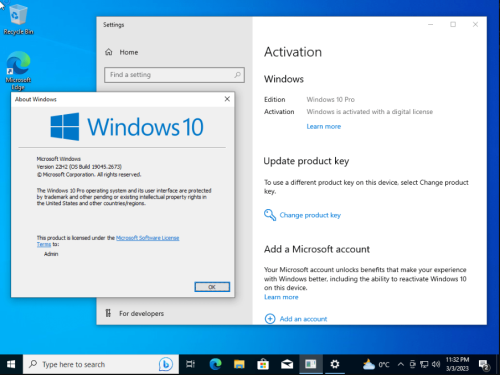The width and height of the screenshot is (500, 375).
Task: Open File Explorer on the taskbar
Action: 239,364
